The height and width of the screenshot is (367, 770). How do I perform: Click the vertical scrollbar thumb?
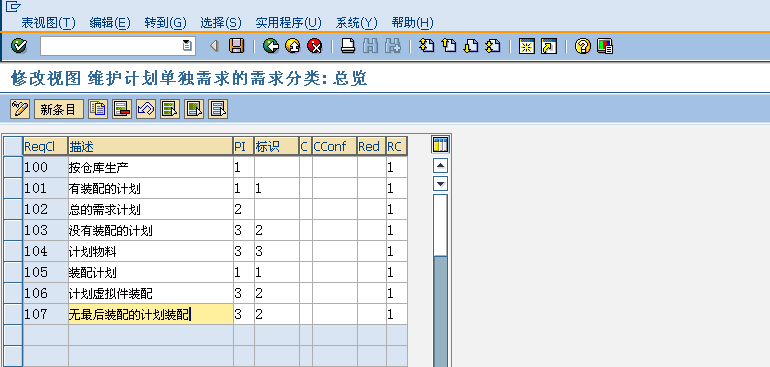[x=440, y=225]
